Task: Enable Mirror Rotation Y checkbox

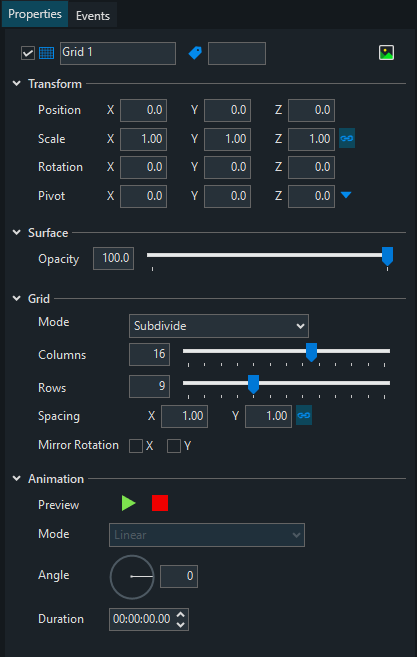Action: tap(174, 446)
